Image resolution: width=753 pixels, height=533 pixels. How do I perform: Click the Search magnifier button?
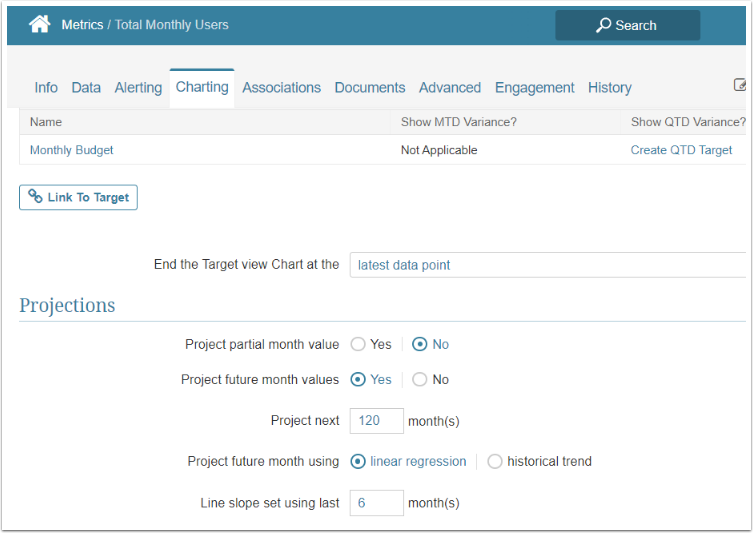pos(627,25)
